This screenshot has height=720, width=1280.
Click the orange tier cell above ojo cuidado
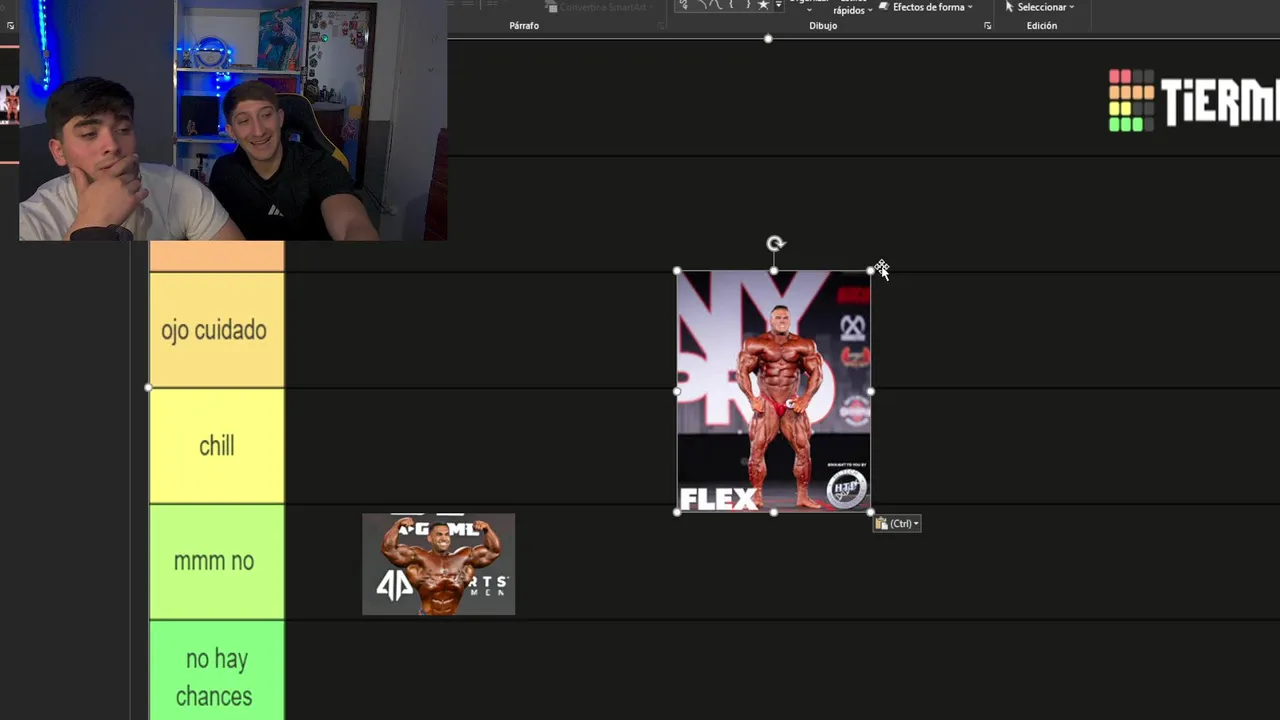point(216,256)
